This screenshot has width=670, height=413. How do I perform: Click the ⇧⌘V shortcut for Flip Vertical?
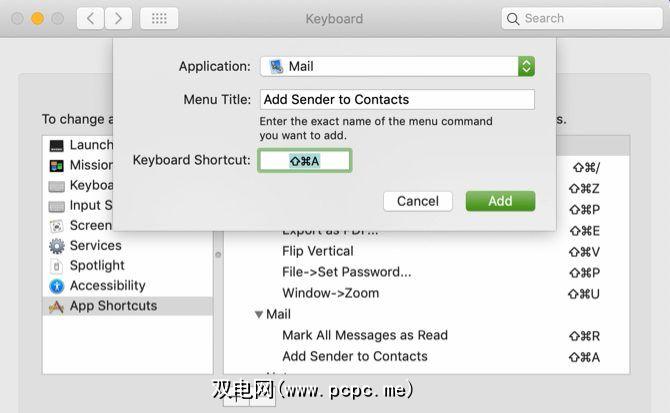point(584,252)
